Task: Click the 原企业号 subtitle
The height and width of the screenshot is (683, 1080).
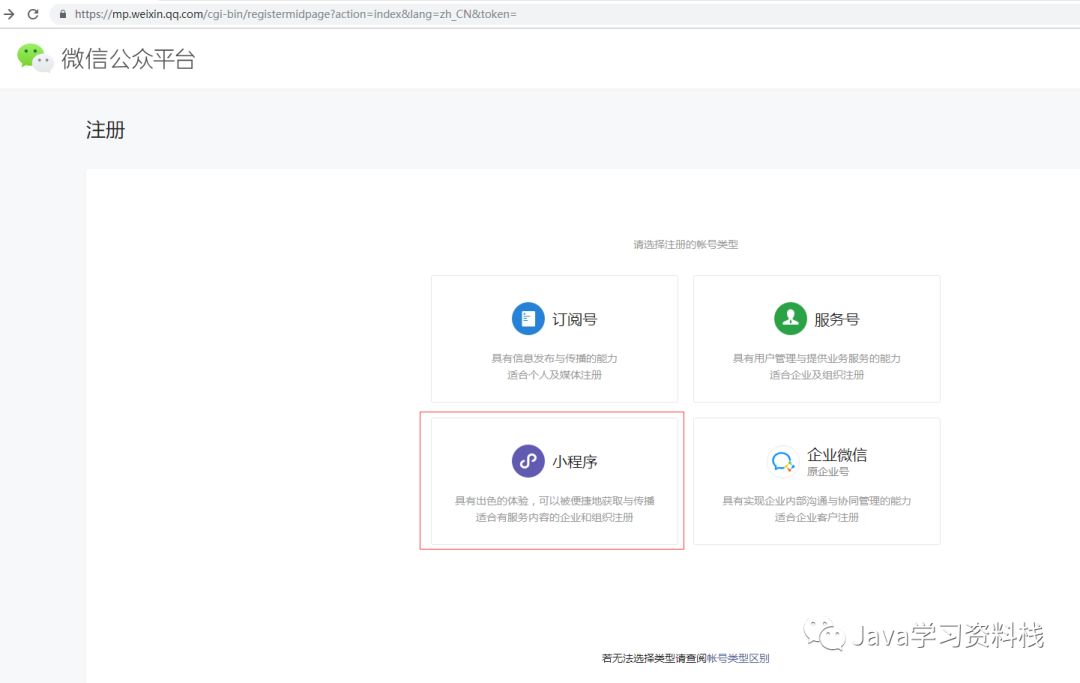Action: [x=828, y=472]
